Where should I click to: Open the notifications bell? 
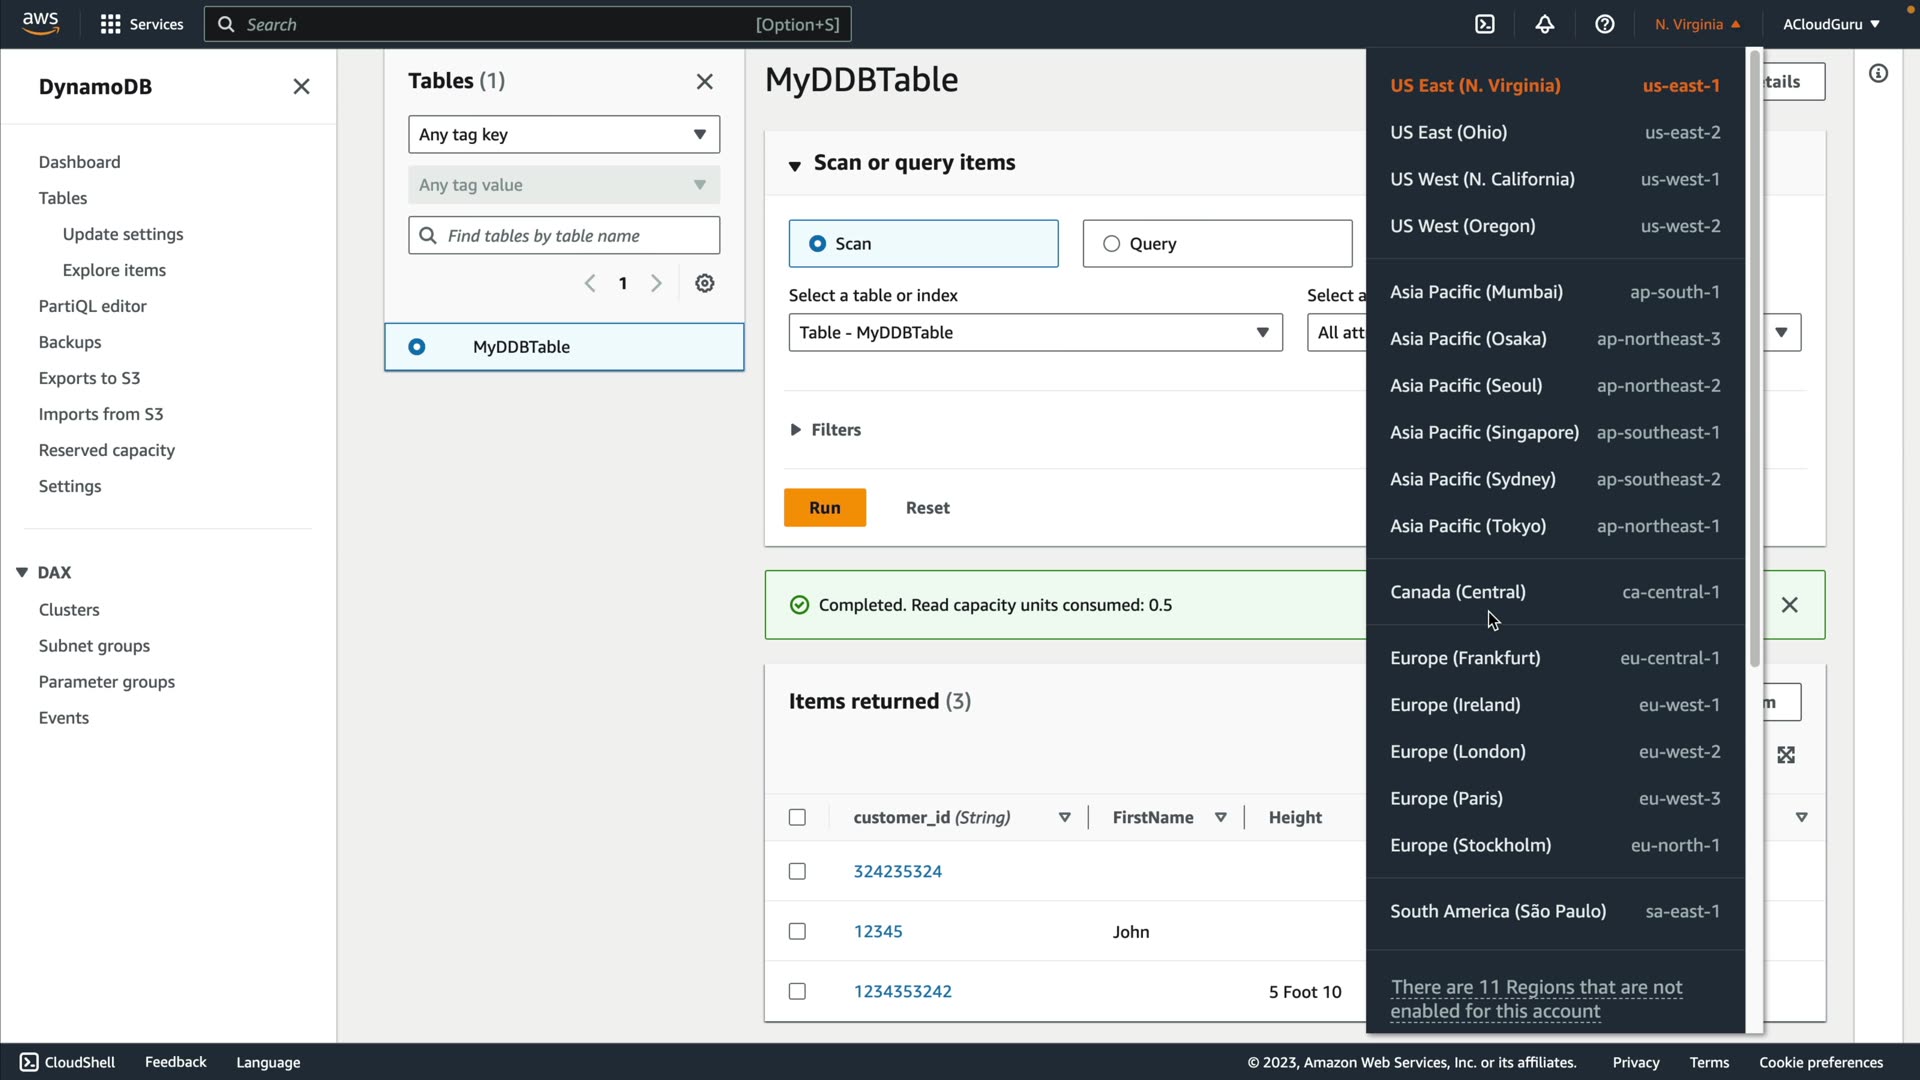point(1545,24)
